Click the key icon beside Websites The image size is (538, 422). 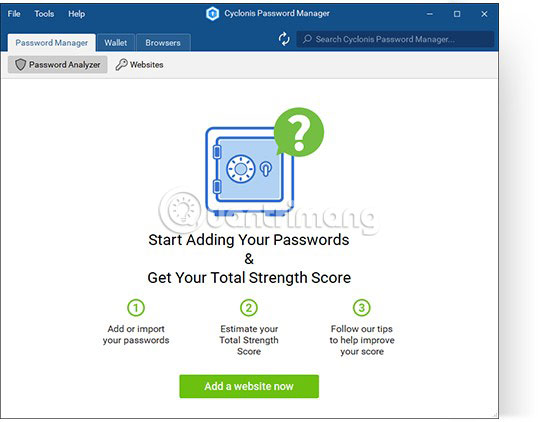(121, 65)
